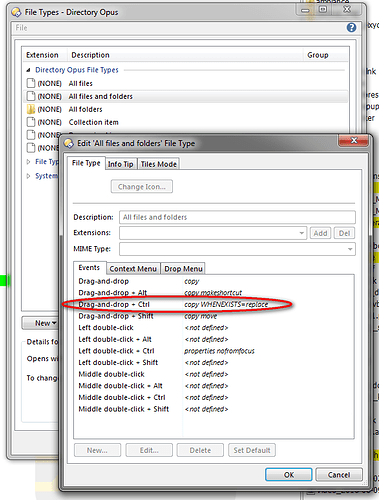Image resolution: width=379 pixels, height=500 pixels.
Task: Select the 'All folders' row text
Action: click(86, 109)
